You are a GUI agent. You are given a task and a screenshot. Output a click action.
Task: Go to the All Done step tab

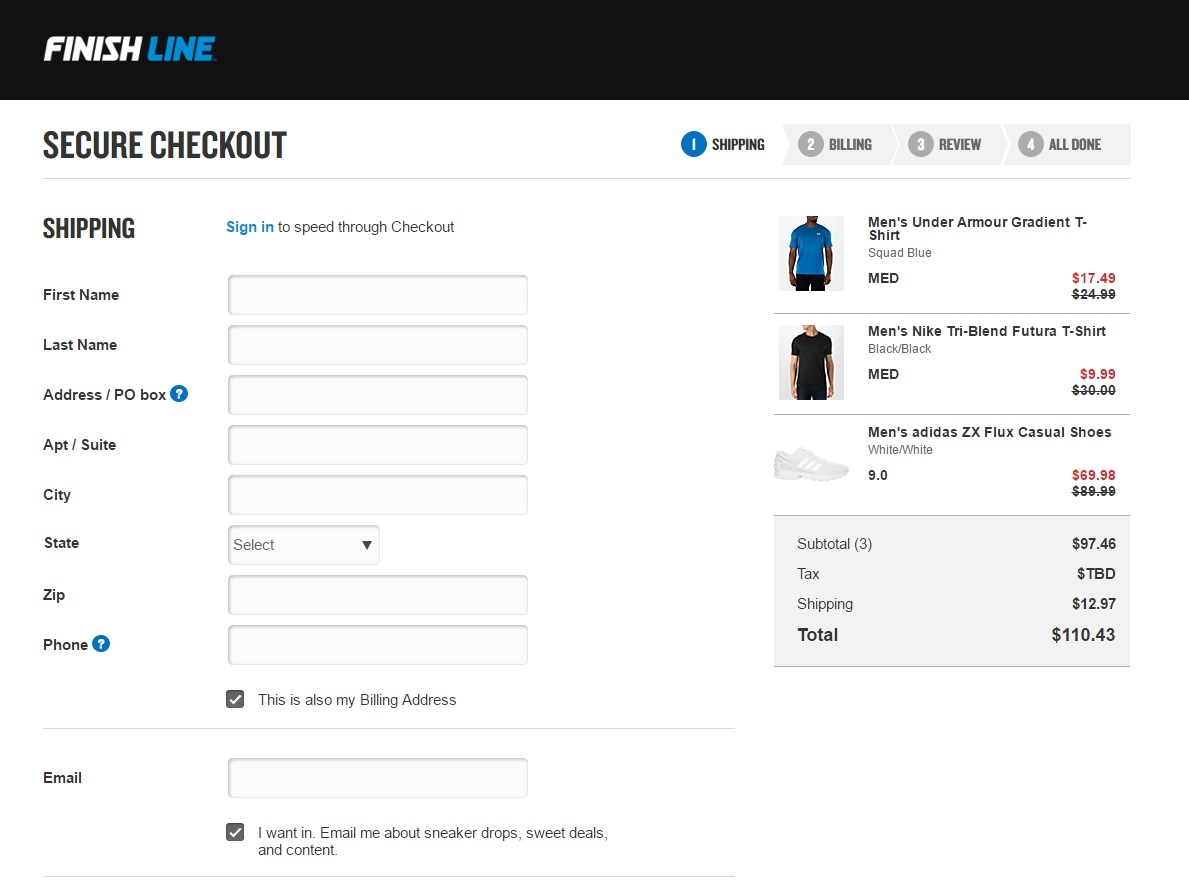[1066, 144]
